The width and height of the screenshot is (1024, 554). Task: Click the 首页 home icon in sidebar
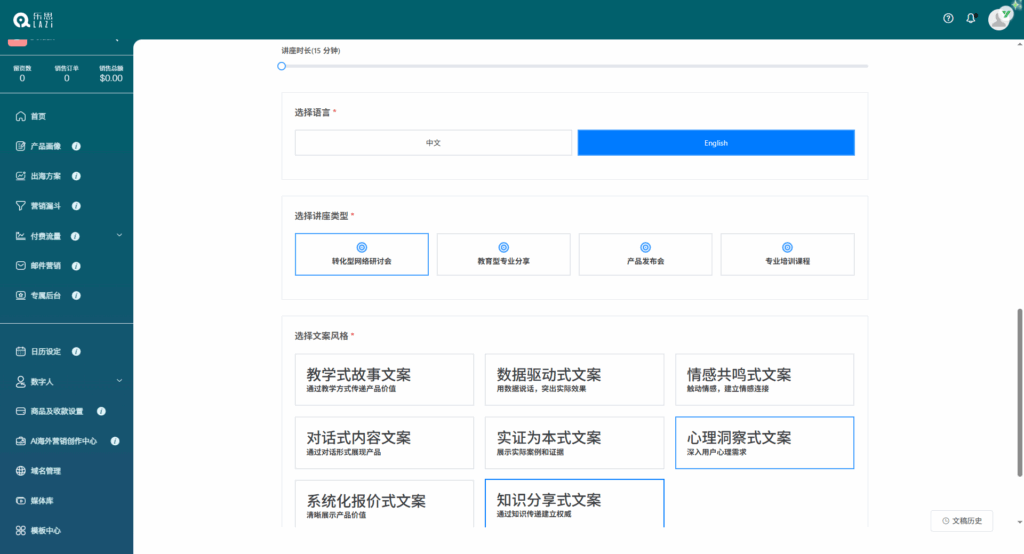coord(20,116)
